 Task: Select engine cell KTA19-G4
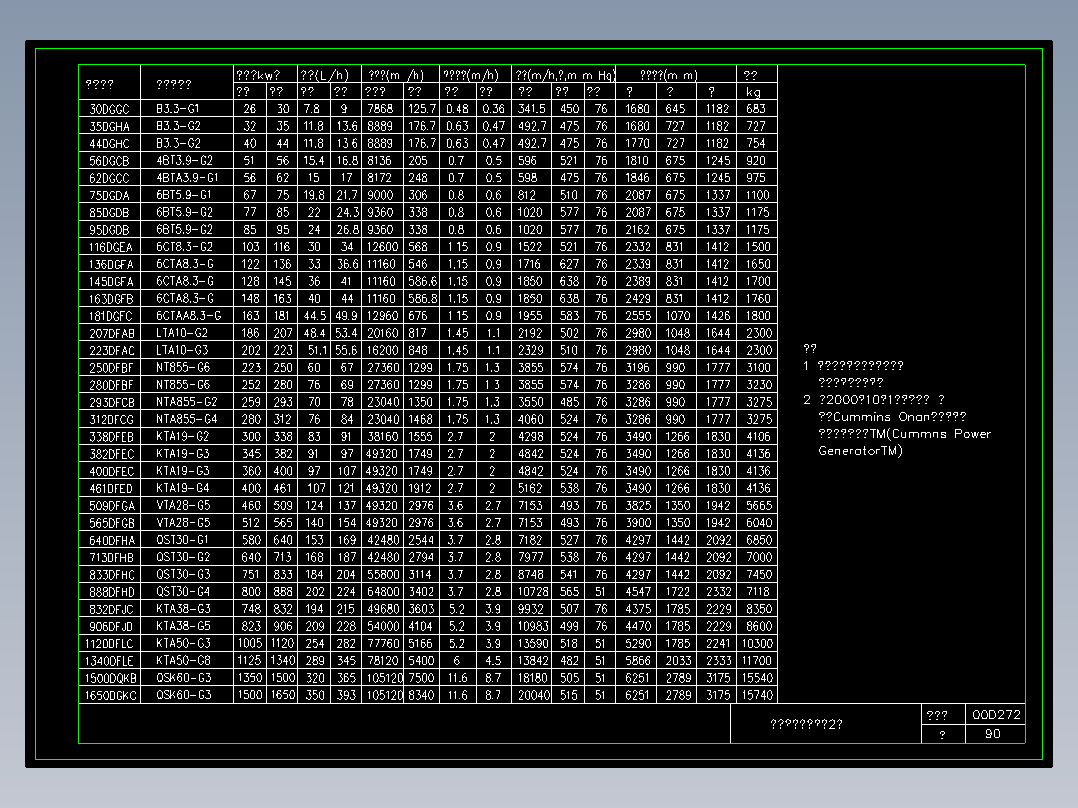tap(187, 488)
